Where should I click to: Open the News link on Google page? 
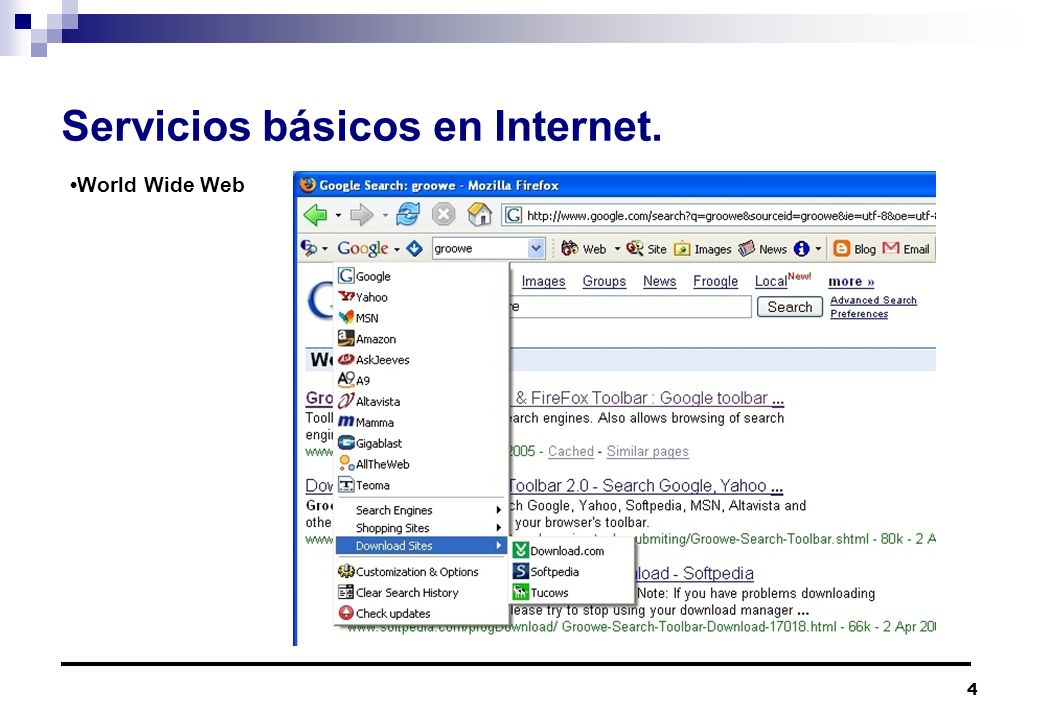tap(659, 281)
